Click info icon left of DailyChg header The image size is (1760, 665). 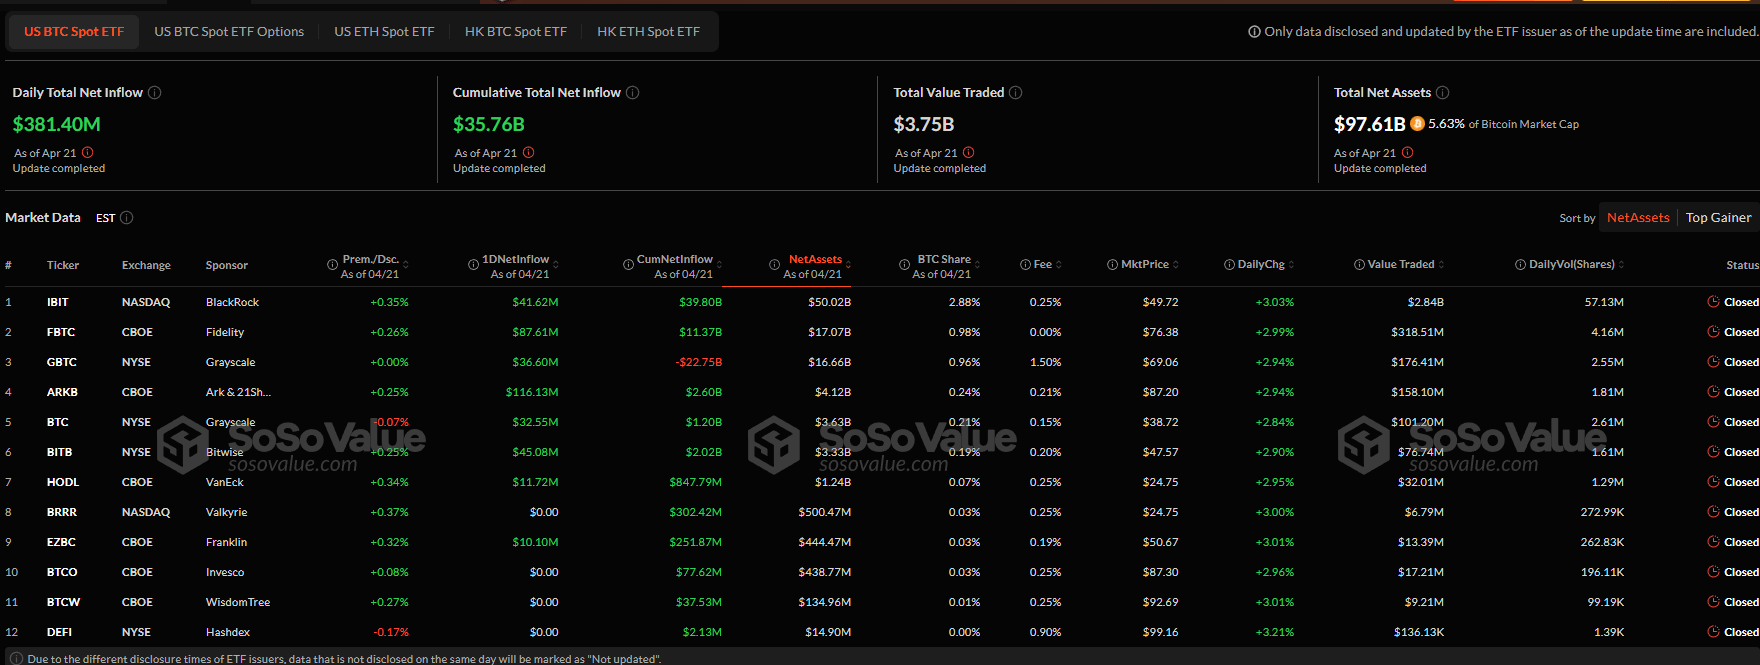pos(1229,265)
